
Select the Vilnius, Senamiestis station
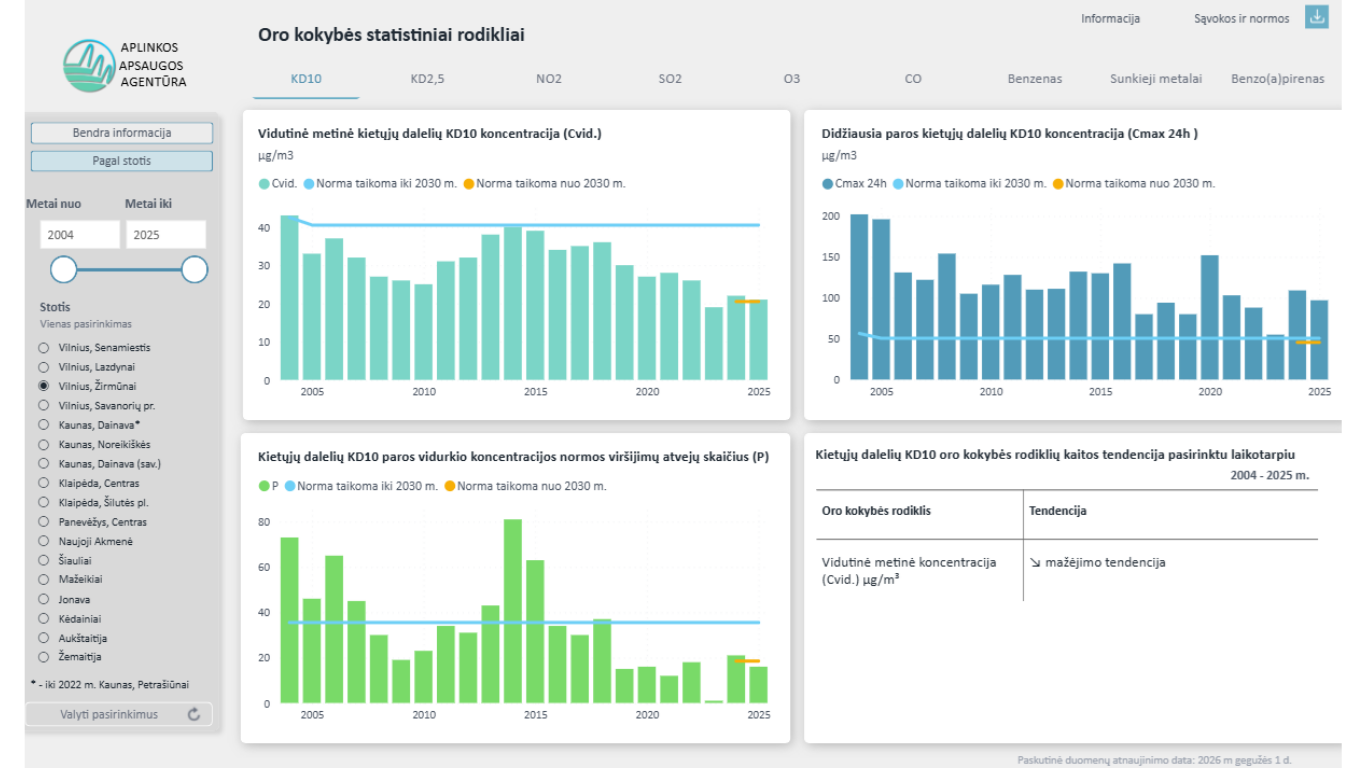[43, 348]
